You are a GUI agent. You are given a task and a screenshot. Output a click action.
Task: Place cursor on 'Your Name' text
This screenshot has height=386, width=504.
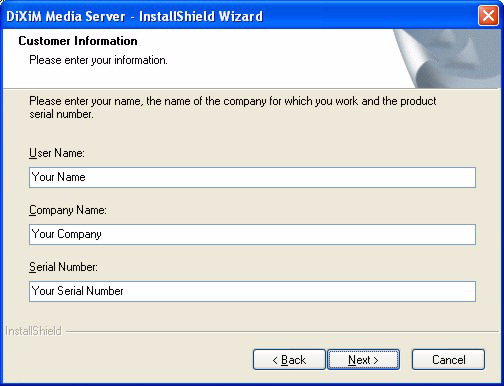tap(59, 177)
